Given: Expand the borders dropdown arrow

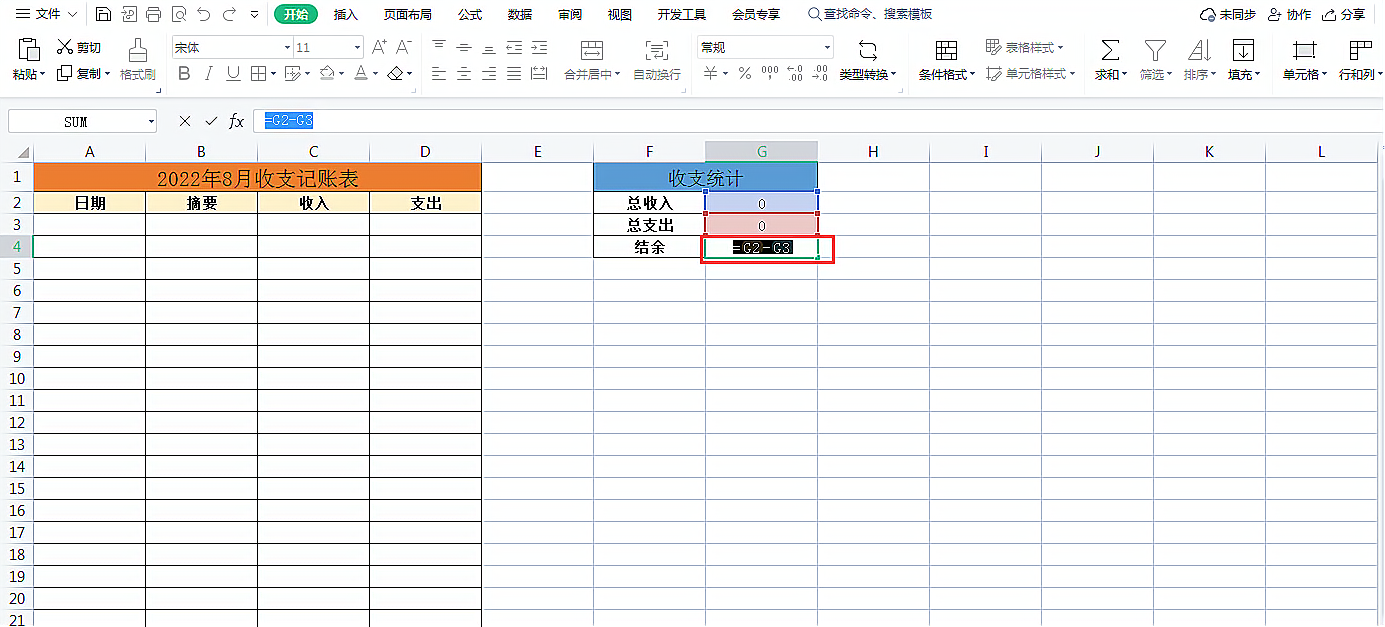Looking at the screenshot, I should (272, 73).
